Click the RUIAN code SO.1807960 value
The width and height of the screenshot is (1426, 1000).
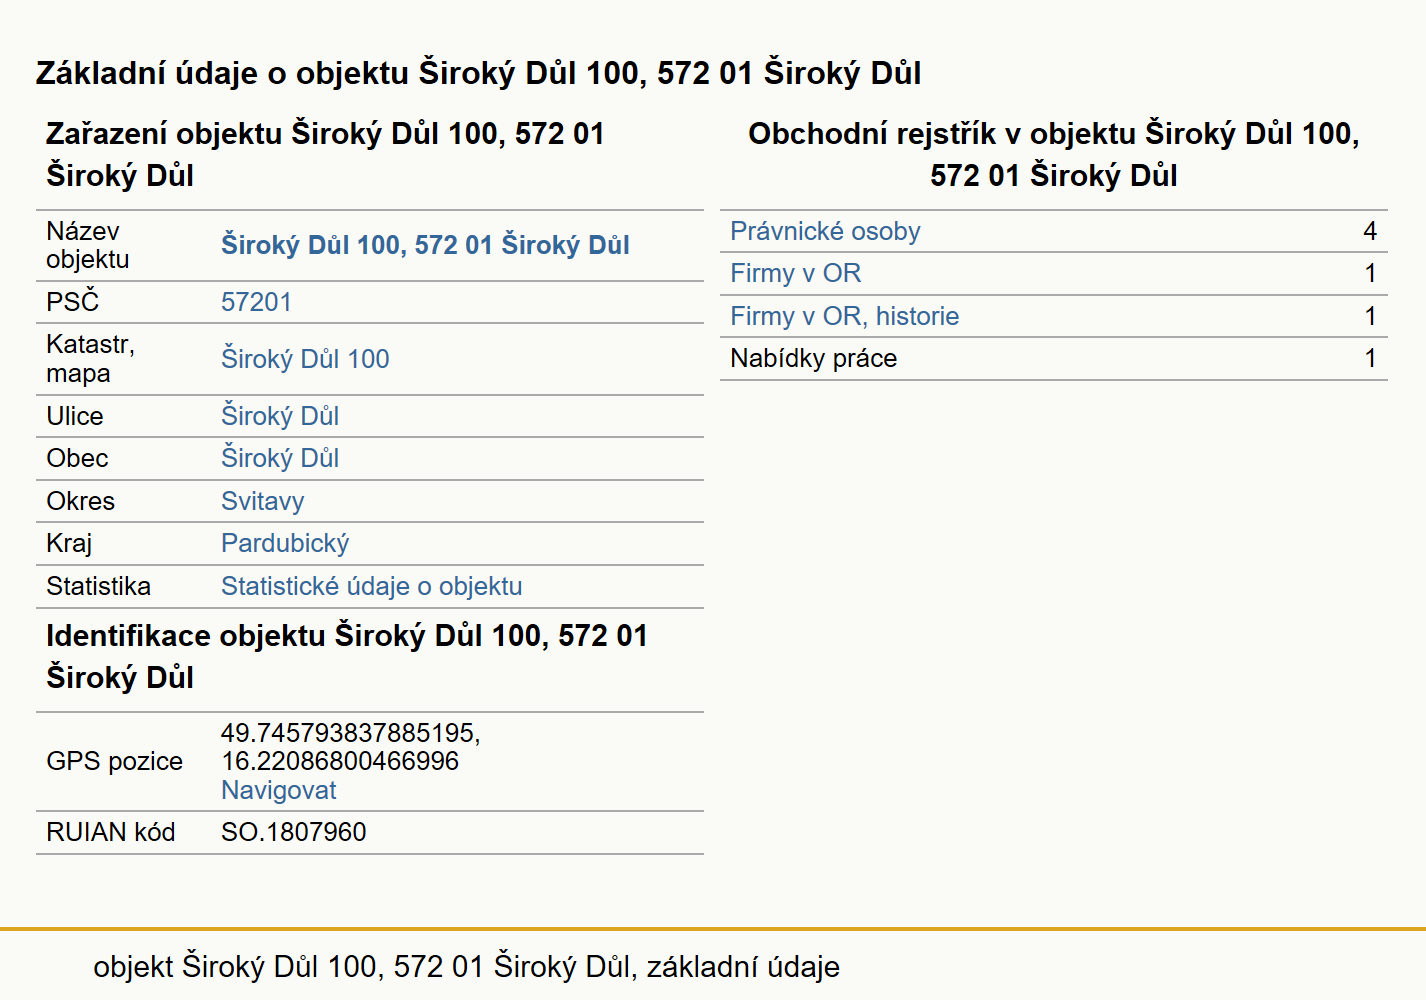(x=293, y=832)
